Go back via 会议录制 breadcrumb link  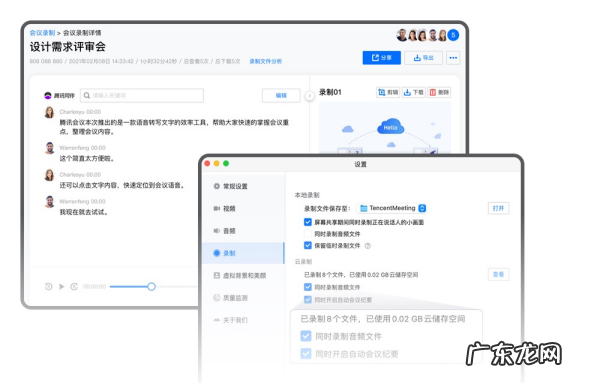click(42, 33)
